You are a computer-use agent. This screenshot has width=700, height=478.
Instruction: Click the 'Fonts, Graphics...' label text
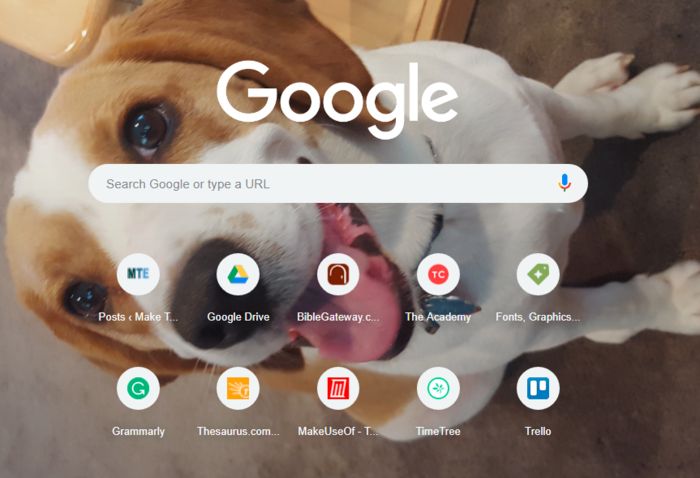pos(538,317)
